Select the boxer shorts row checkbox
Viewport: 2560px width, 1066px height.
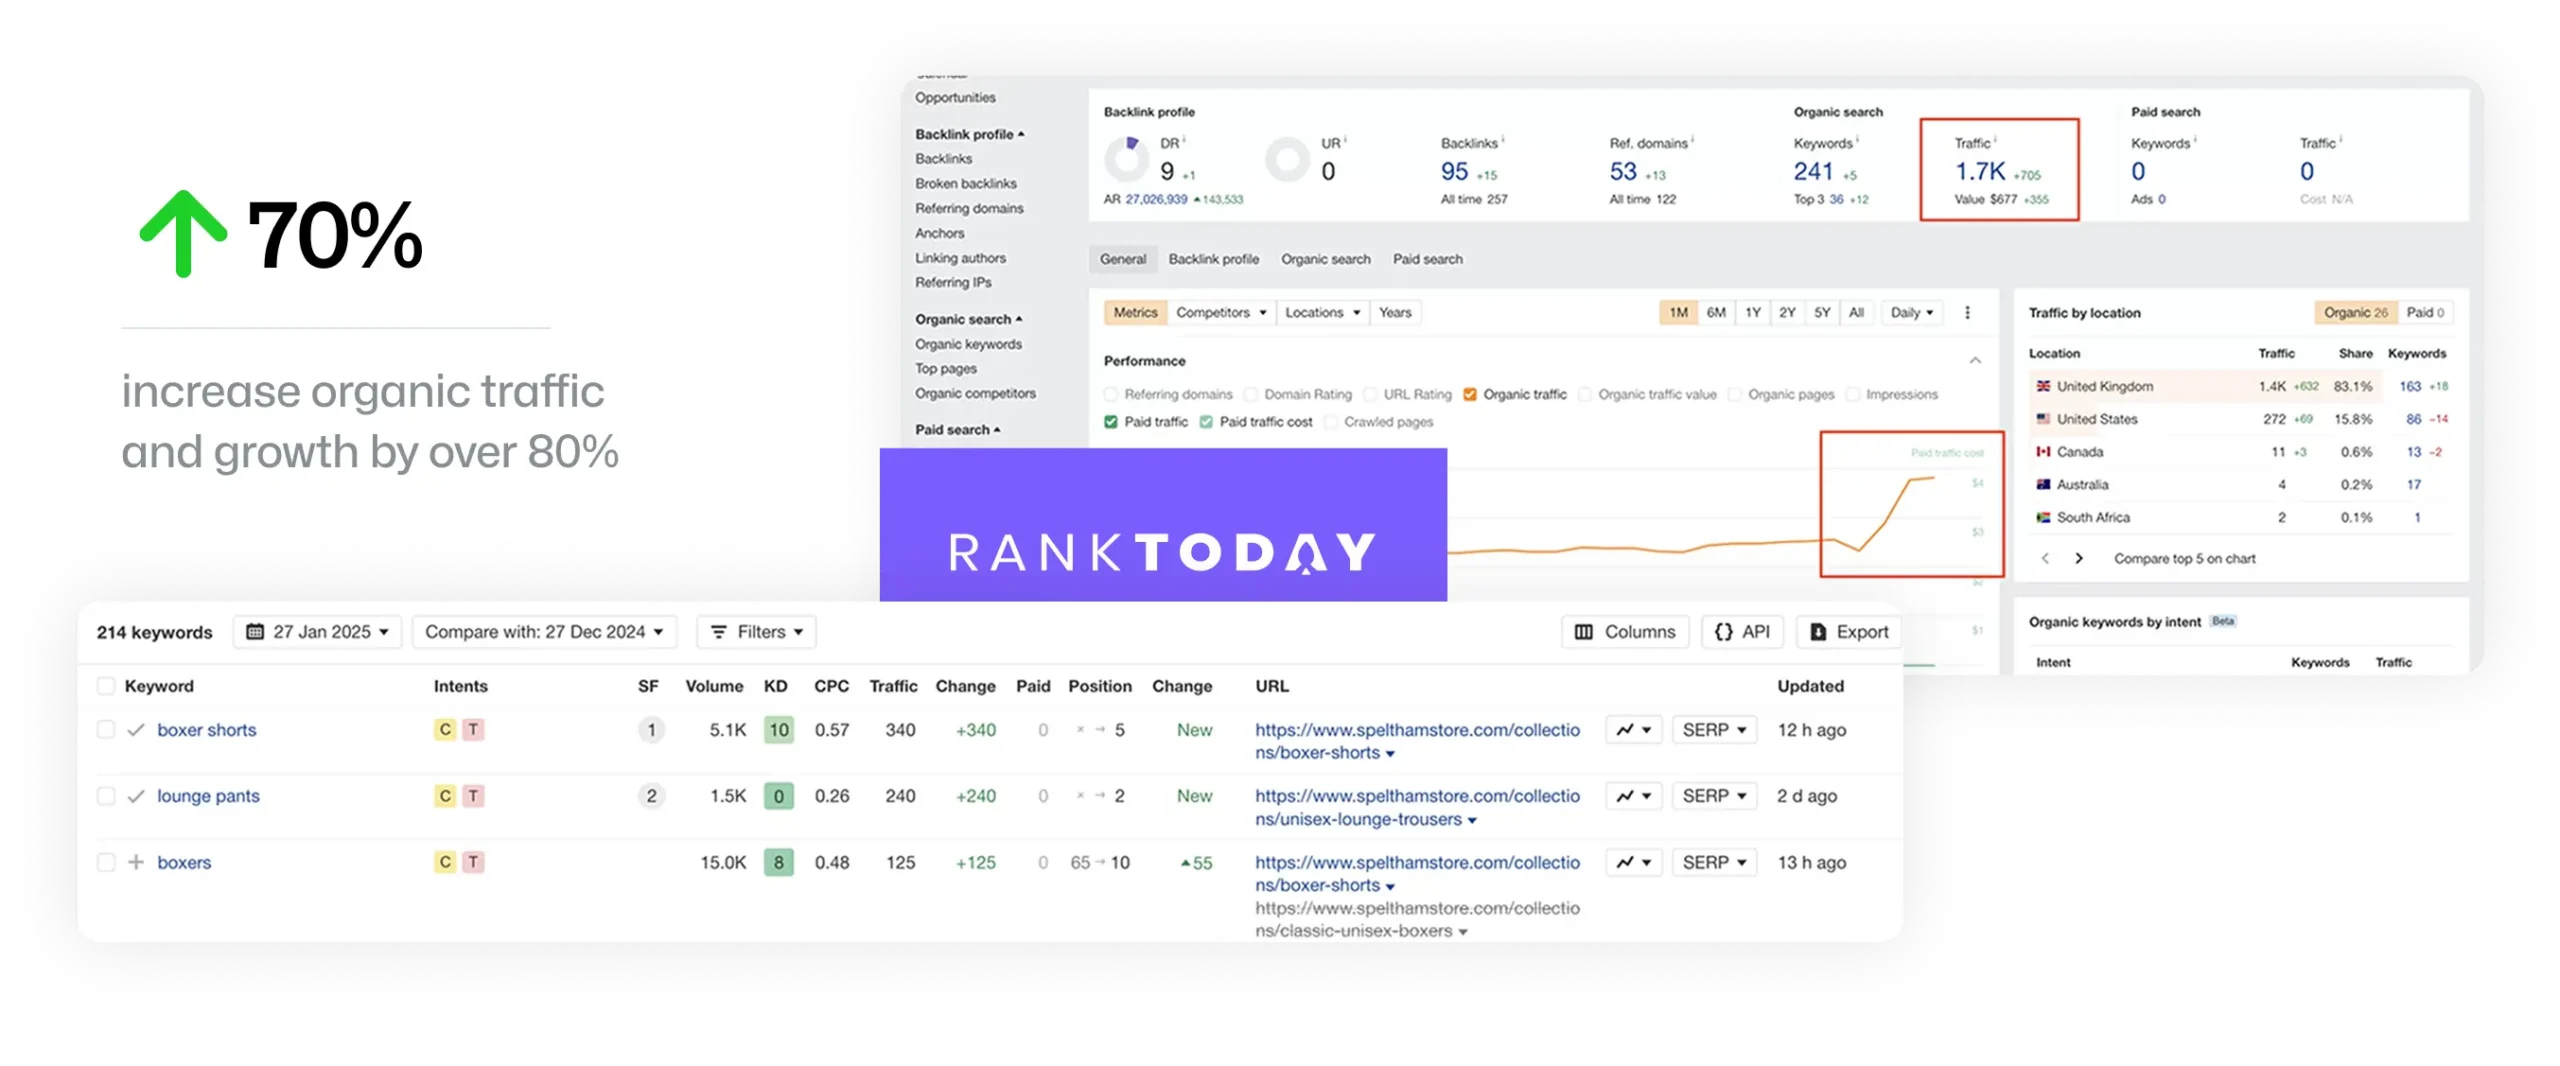(x=106, y=730)
